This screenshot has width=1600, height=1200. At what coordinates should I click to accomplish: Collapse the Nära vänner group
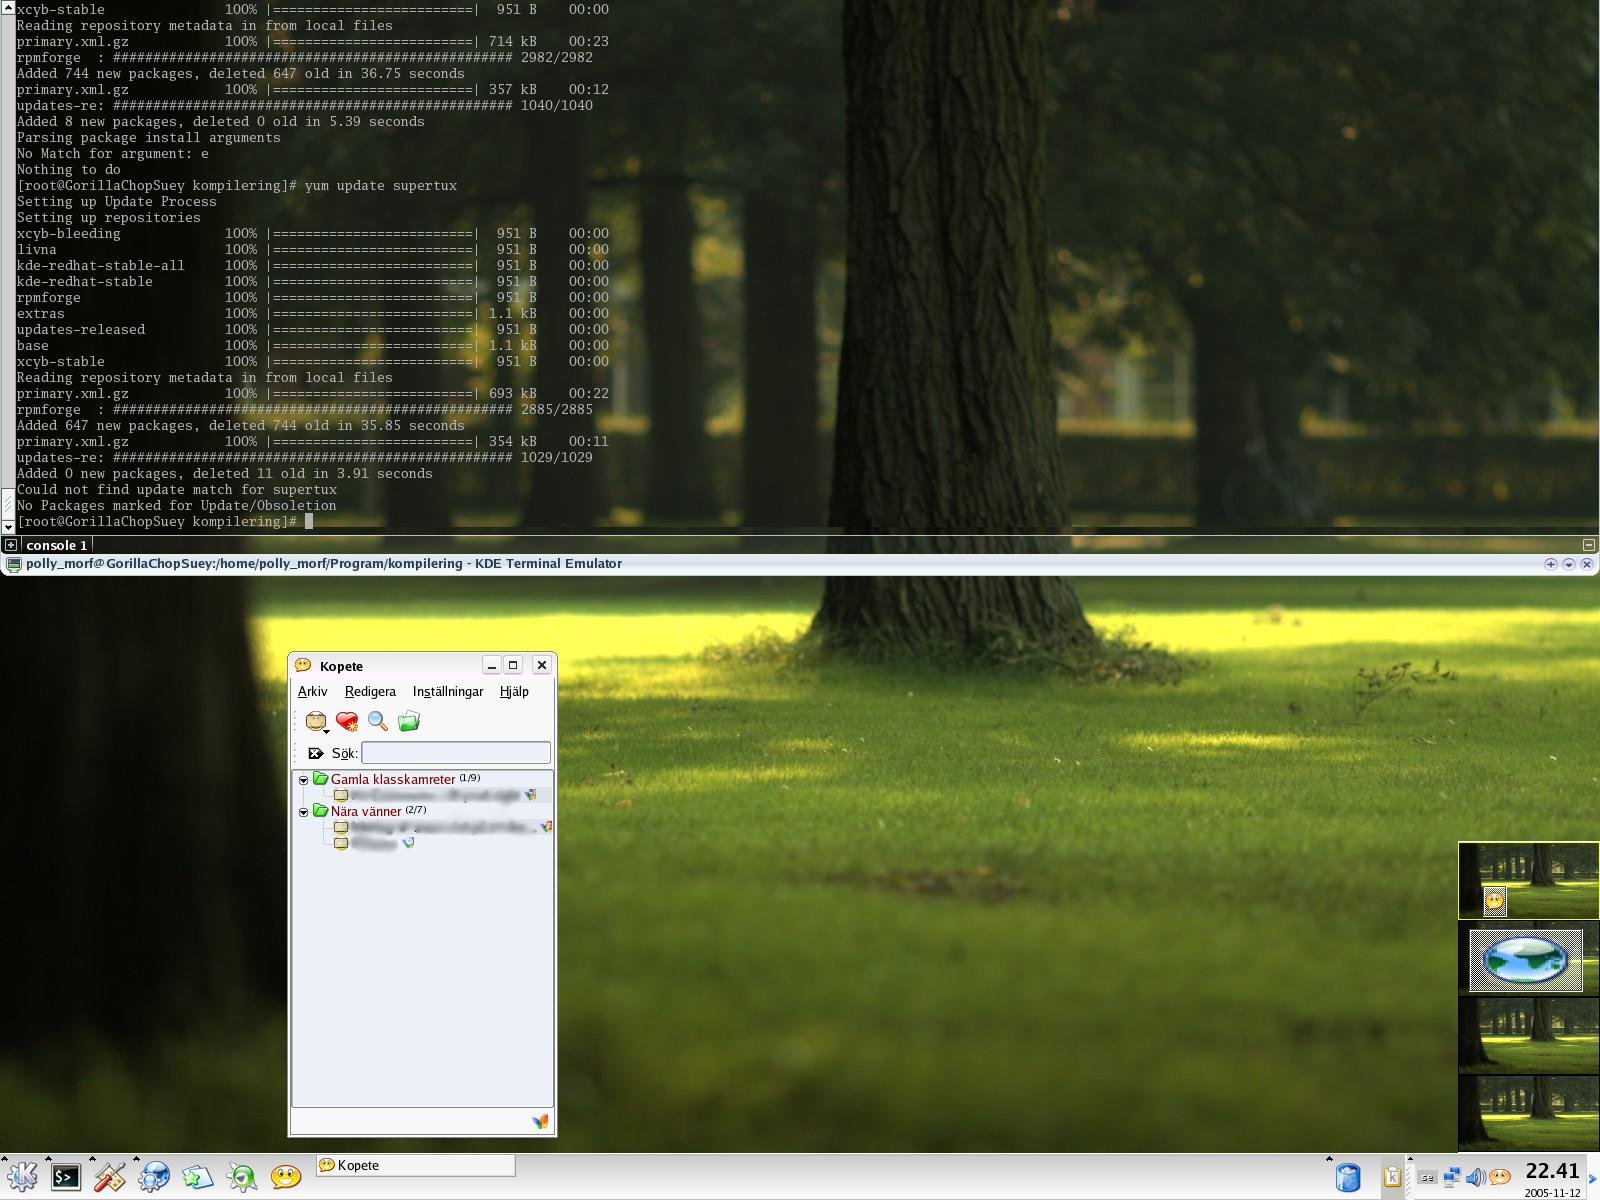[x=303, y=812]
